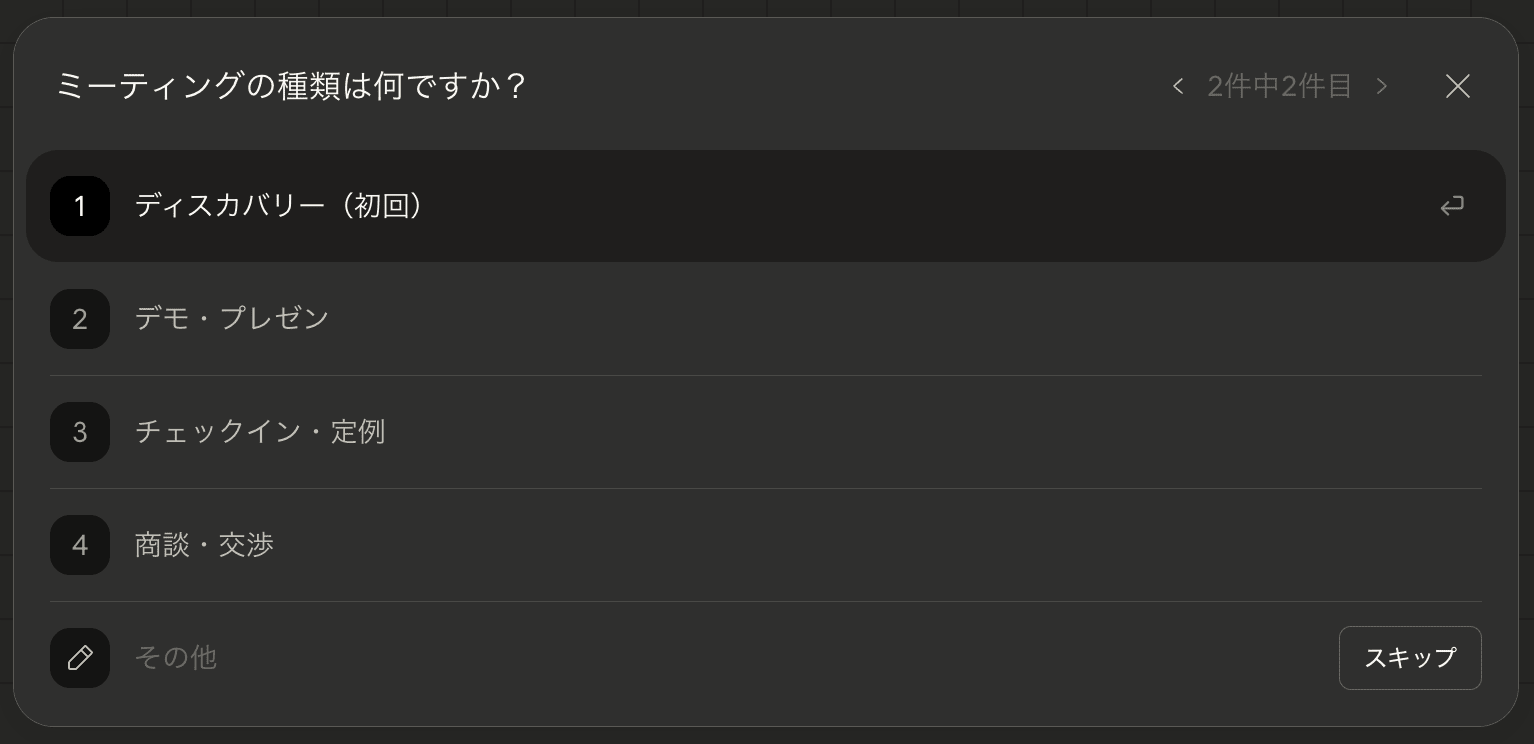Click the number 2 shortcut badge
The width and height of the screenshot is (1534, 744).
[x=80, y=319]
